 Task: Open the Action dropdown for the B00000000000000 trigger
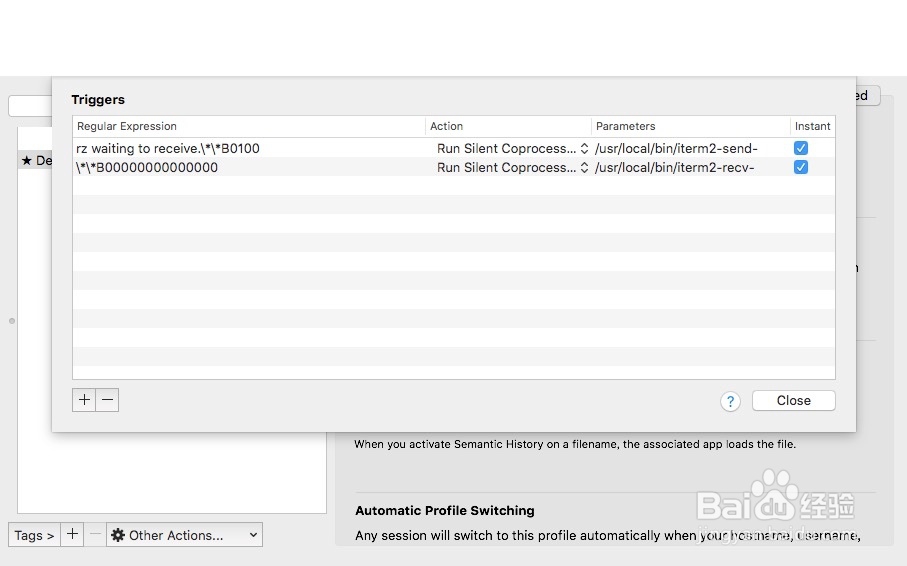click(512, 167)
